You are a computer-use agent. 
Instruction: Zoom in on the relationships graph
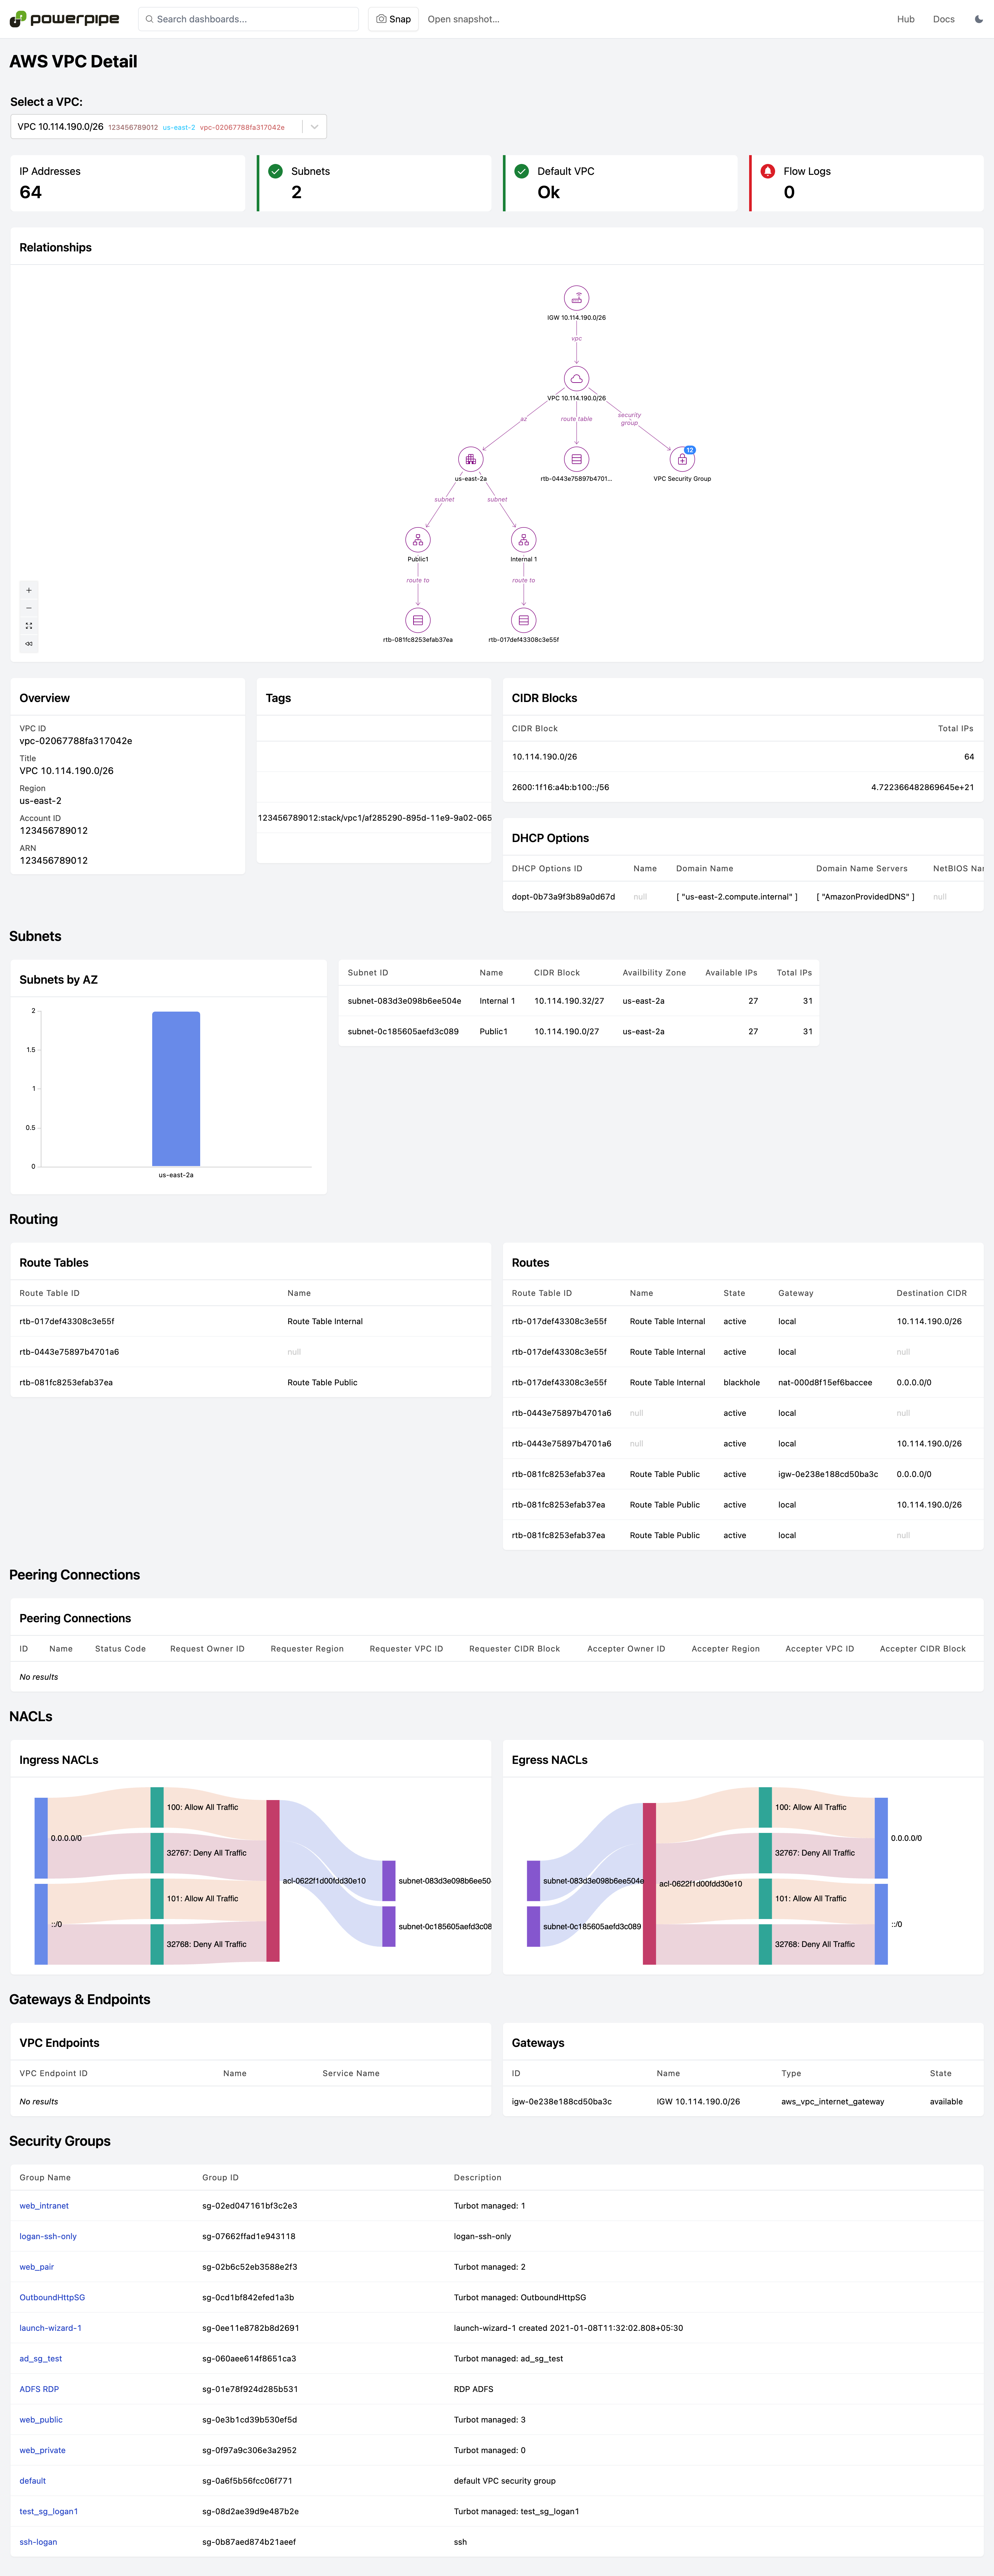pyautogui.click(x=29, y=590)
